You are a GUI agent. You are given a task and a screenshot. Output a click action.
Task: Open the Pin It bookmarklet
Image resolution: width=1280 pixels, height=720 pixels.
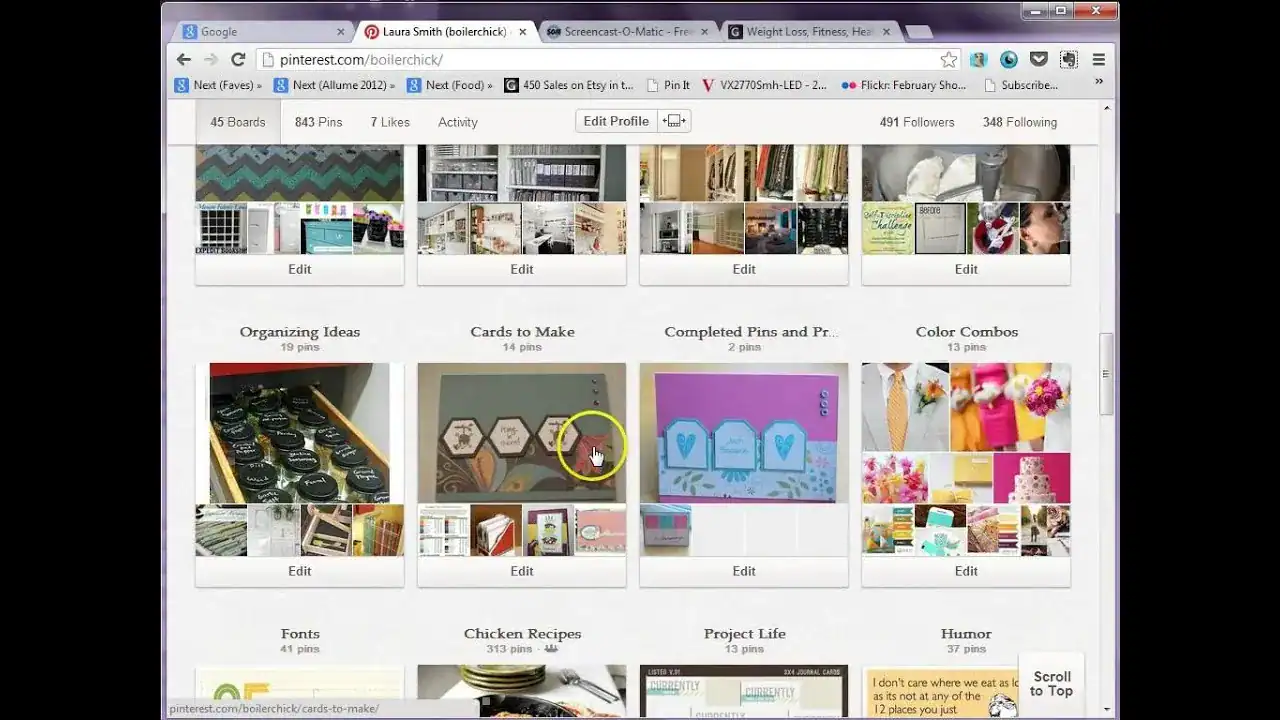[x=669, y=85]
